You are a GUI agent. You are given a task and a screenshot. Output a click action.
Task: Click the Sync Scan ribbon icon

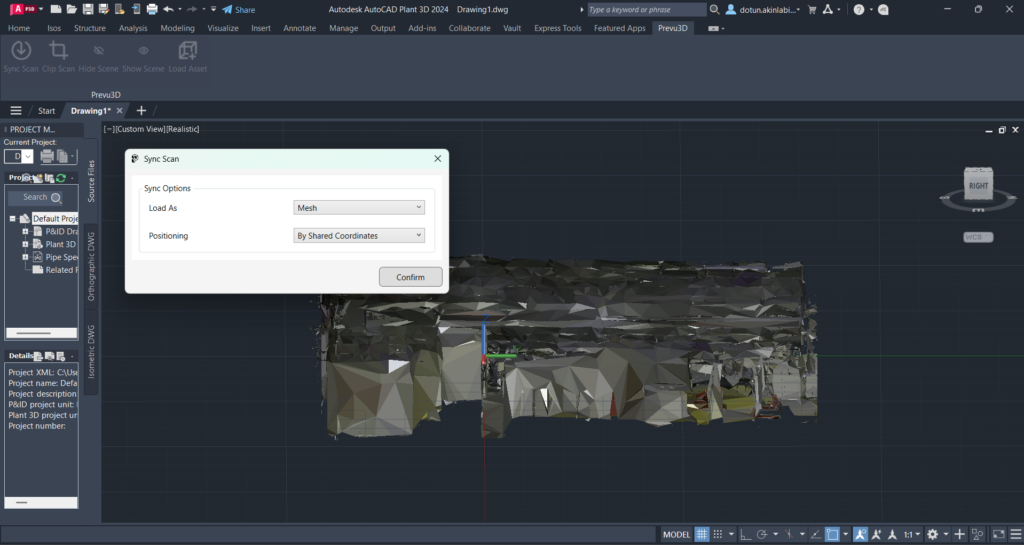20,51
